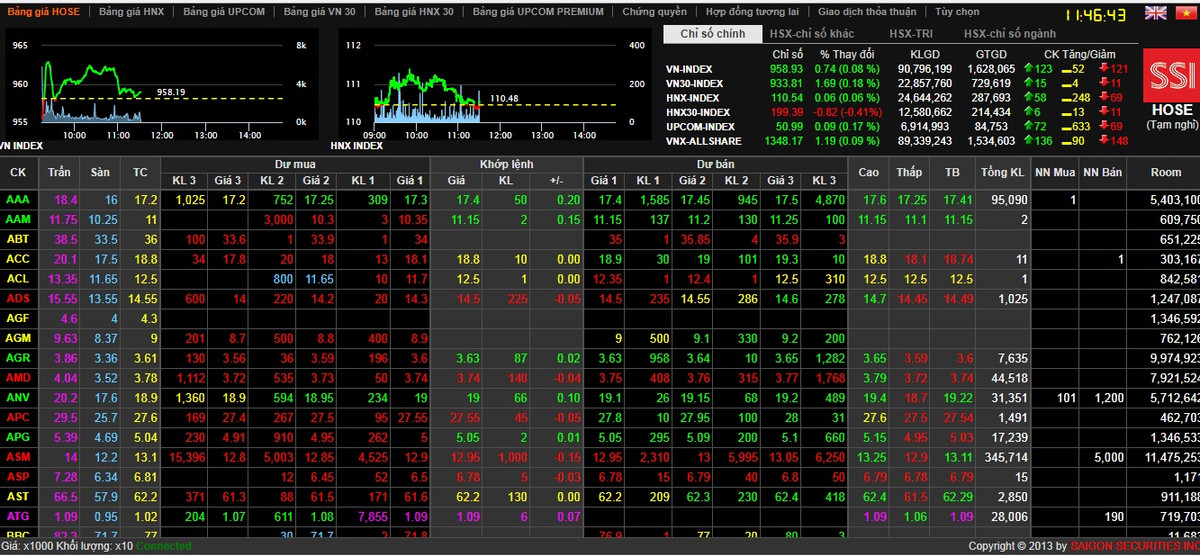The height and width of the screenshot is (555, 1200).
Task: Click green advancers arrow in VN-INDEX row
Action: coord(1030,68)
